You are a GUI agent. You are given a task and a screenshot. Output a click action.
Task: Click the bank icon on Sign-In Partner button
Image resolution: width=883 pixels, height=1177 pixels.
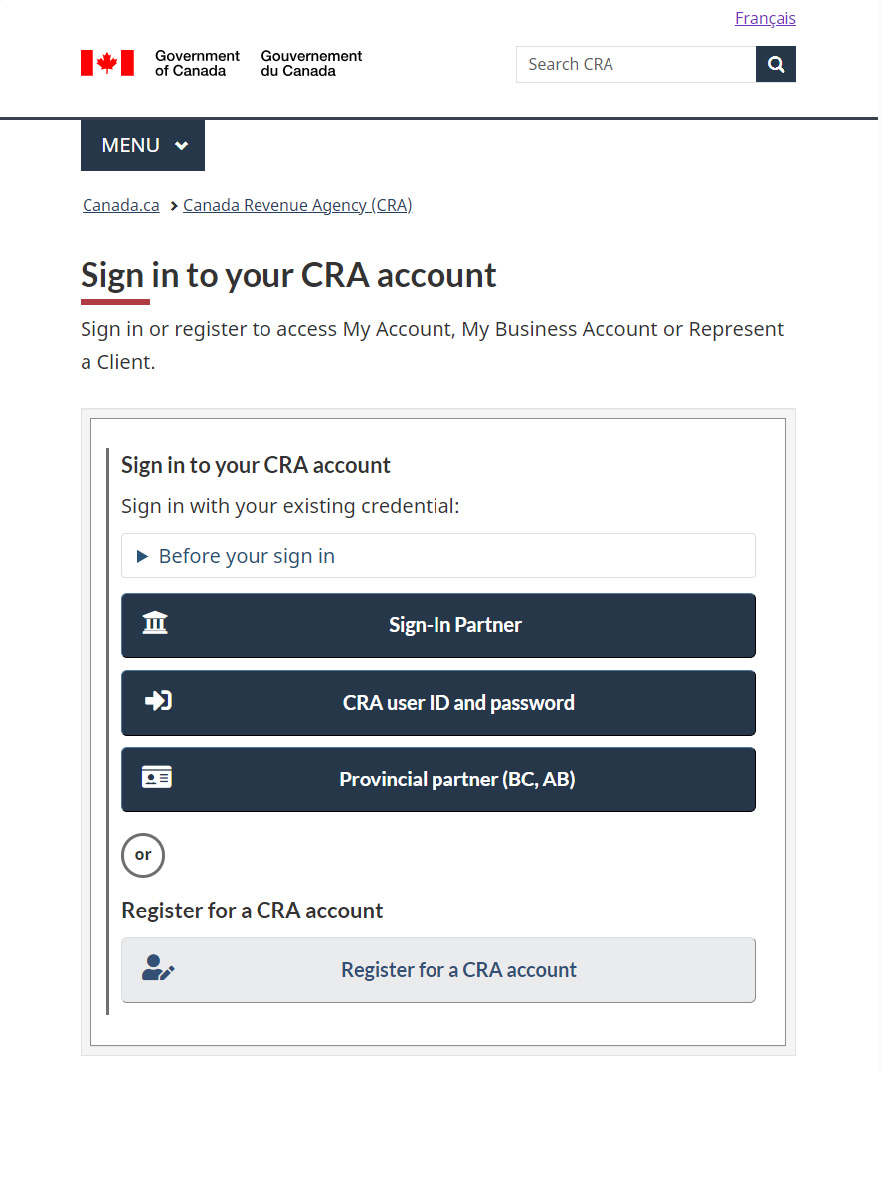[155, 622]
